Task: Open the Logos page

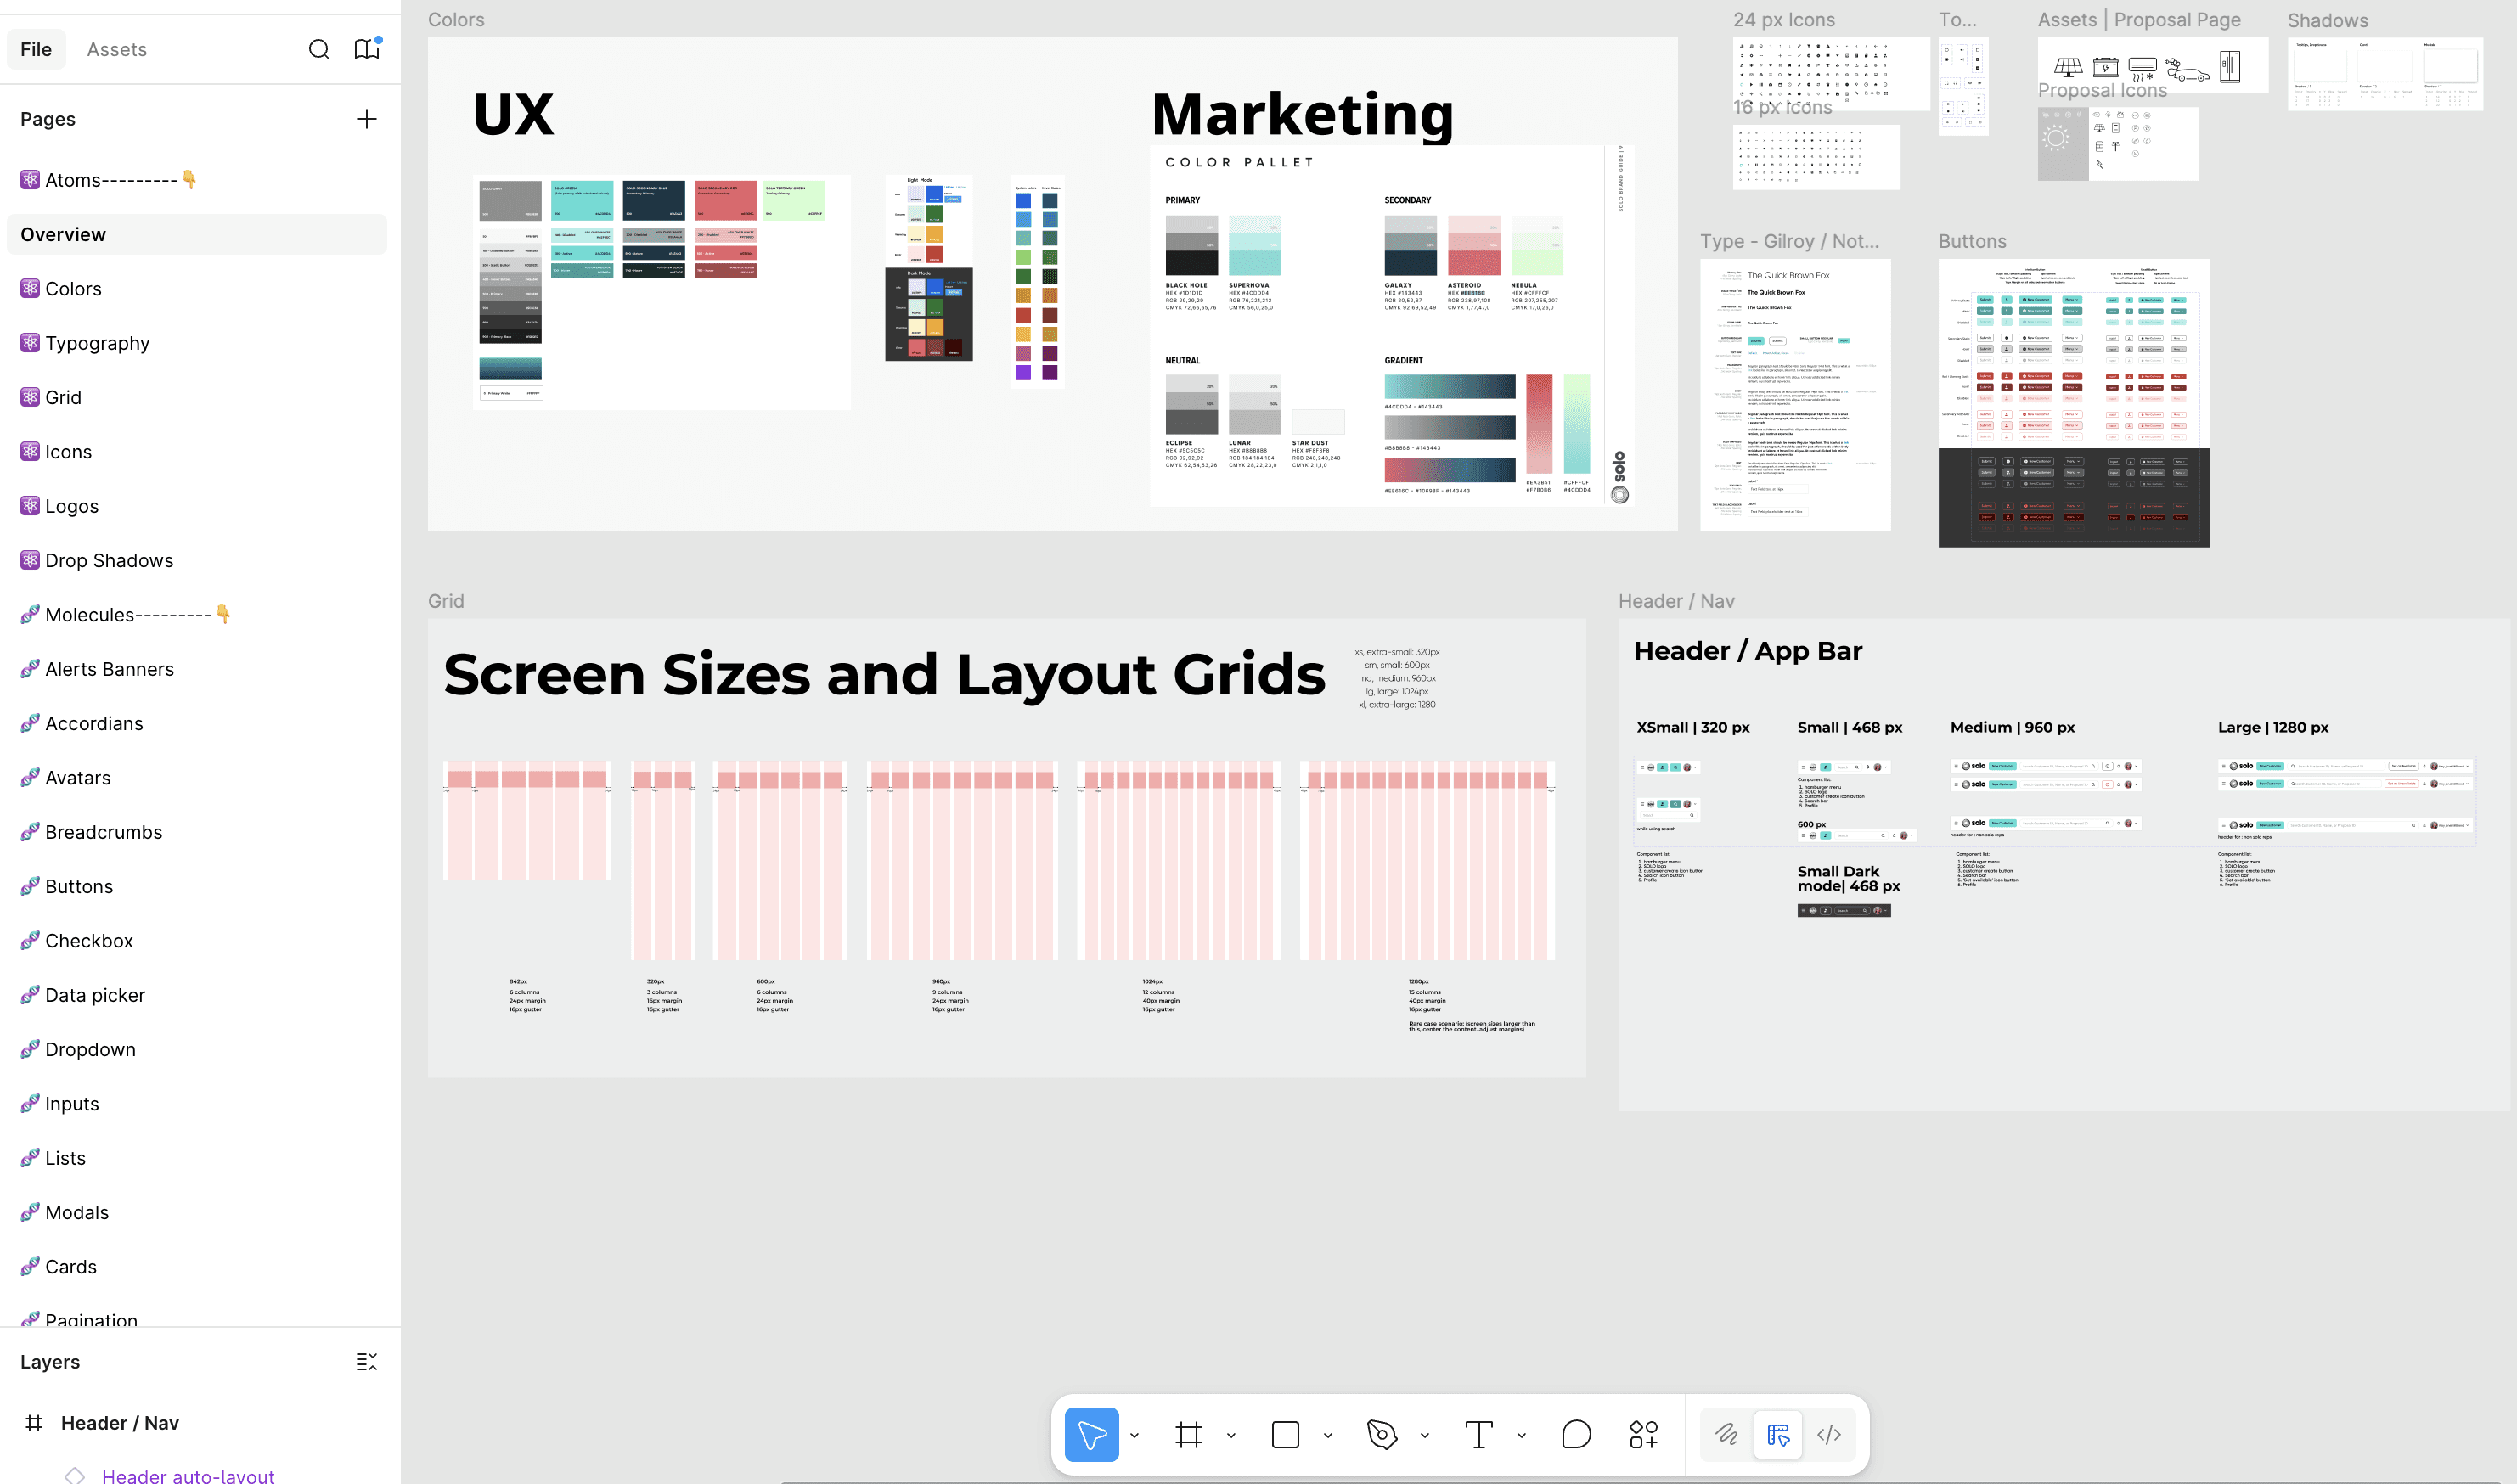Action: click(196, 506)
